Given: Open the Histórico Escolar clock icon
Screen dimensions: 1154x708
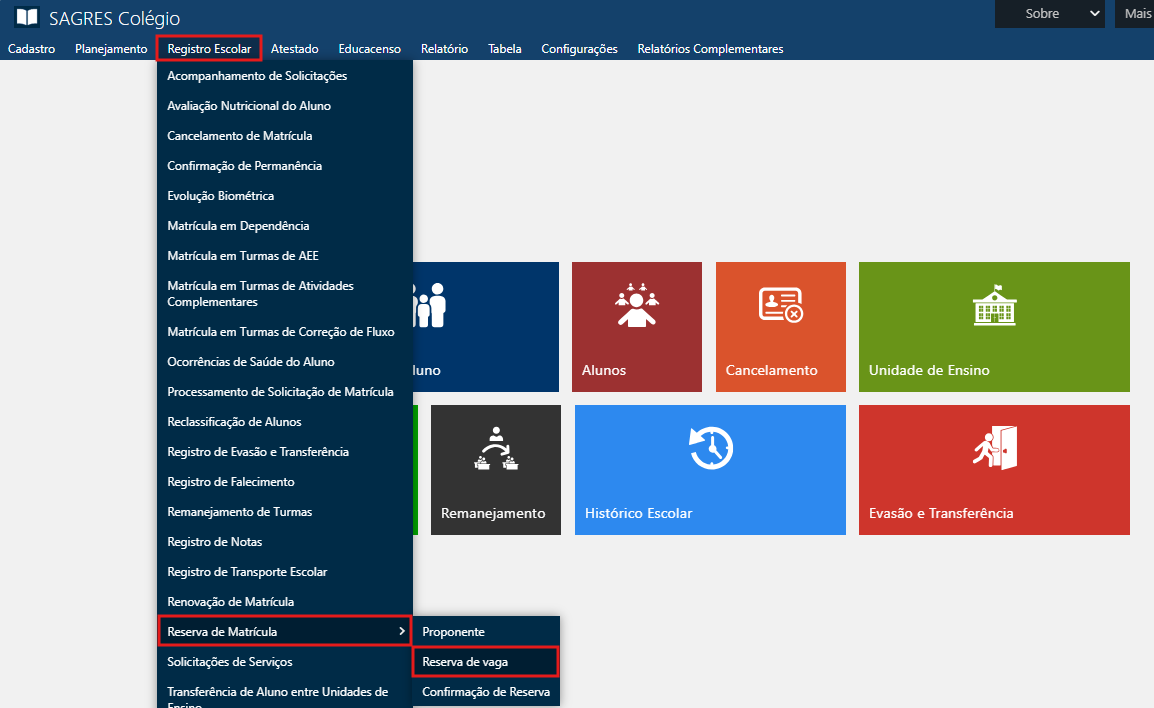Looking at the screenshot, I should pos(710,447).
